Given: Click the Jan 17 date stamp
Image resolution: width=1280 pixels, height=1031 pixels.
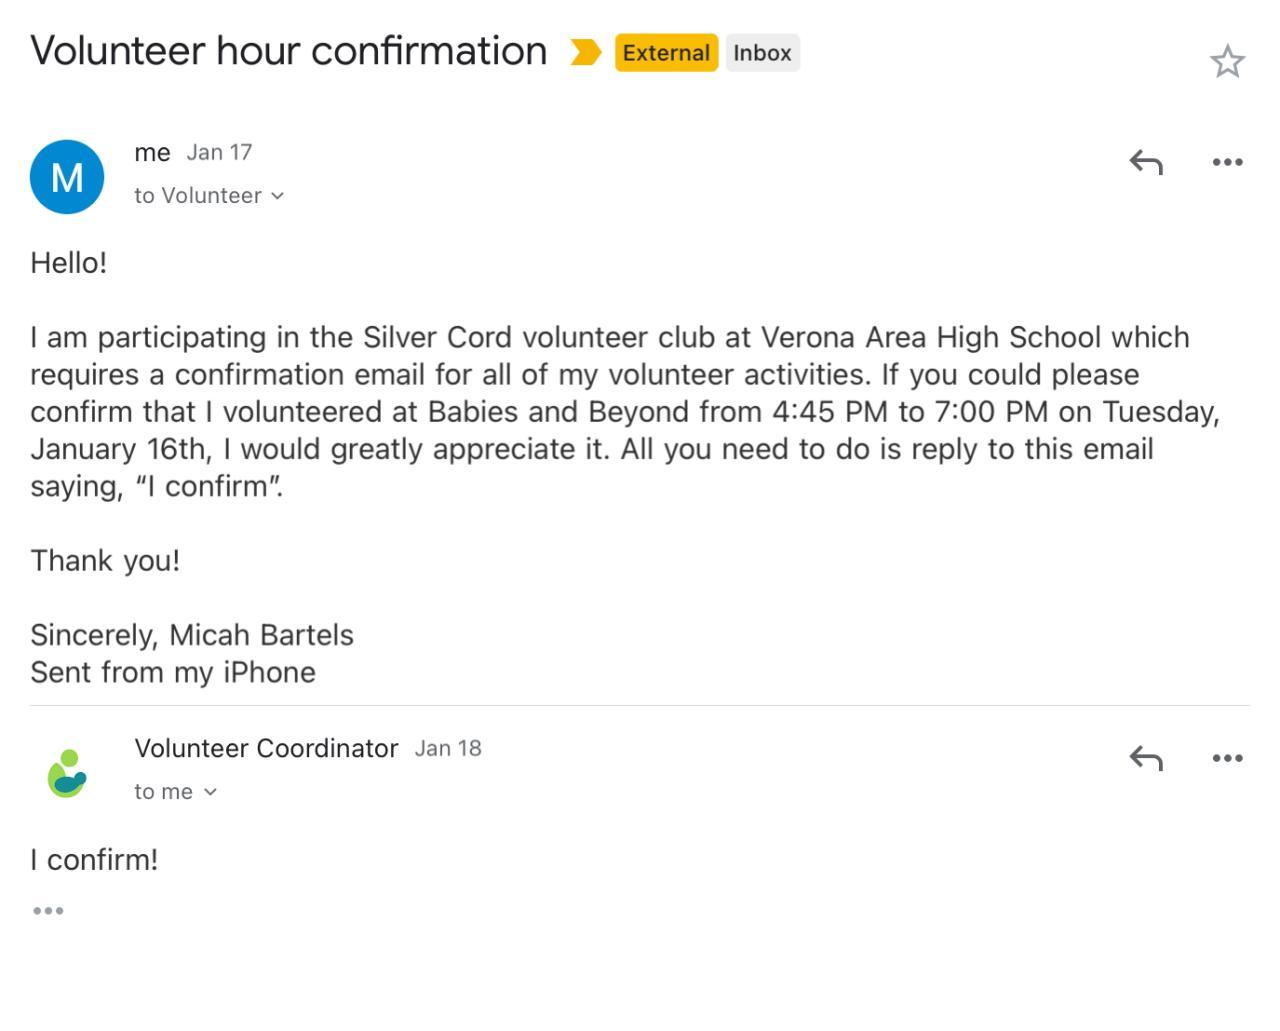Looking at the screenshot, I should [x=219, y=153].
